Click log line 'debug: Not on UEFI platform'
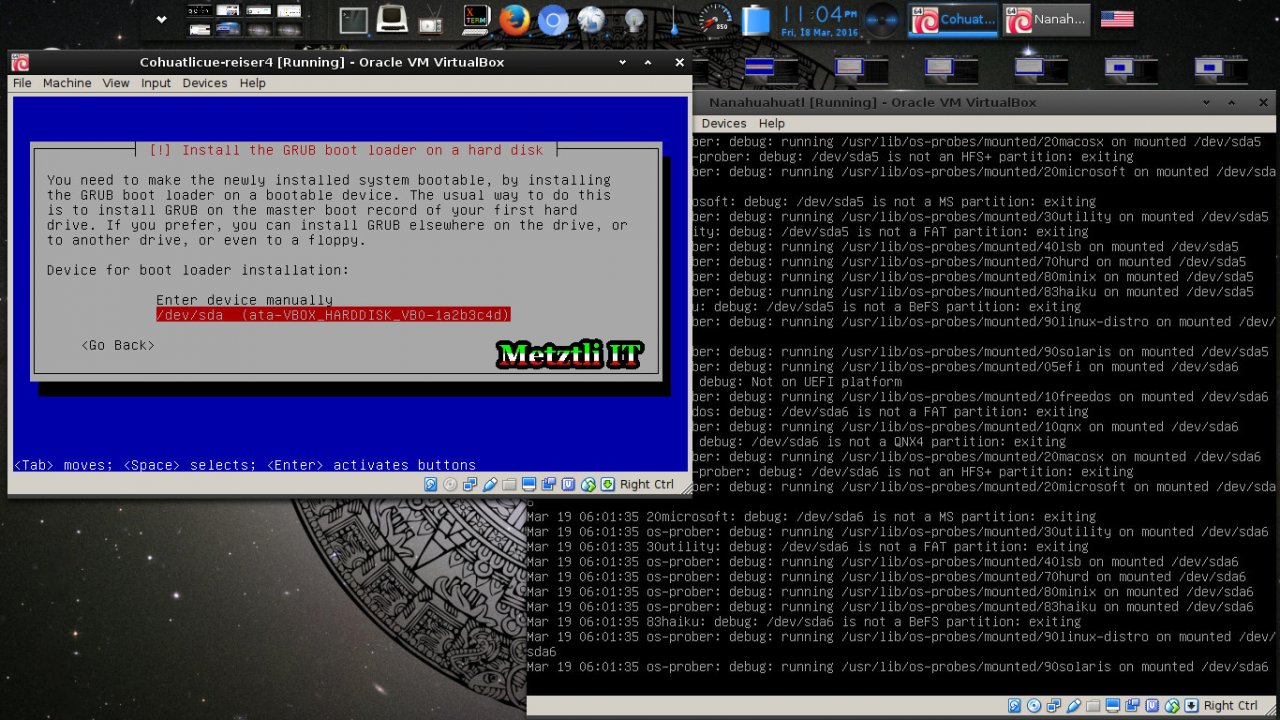This screenshot has height=720, width=1280. [x=800, y=382]
